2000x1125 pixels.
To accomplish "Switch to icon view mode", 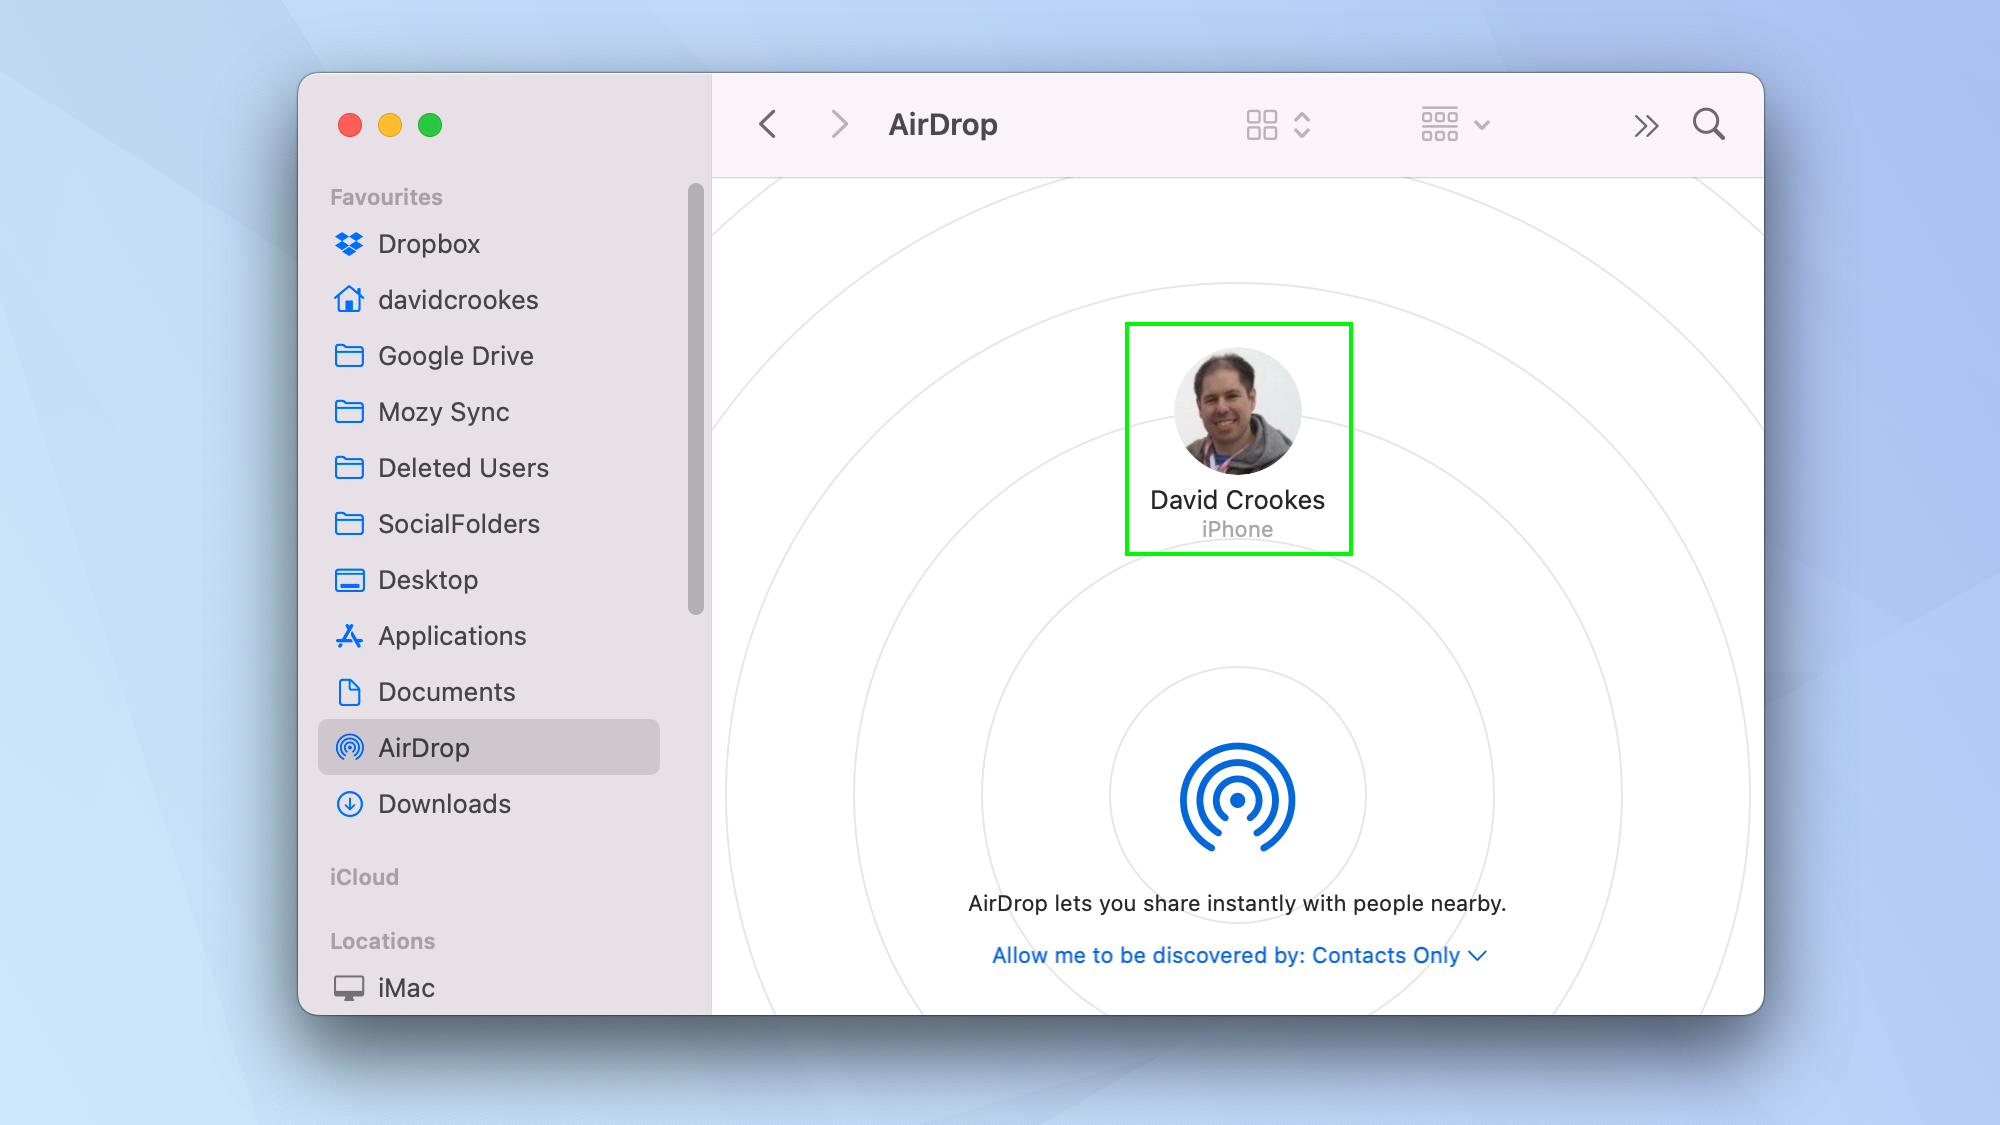I will pos(1261,125).
